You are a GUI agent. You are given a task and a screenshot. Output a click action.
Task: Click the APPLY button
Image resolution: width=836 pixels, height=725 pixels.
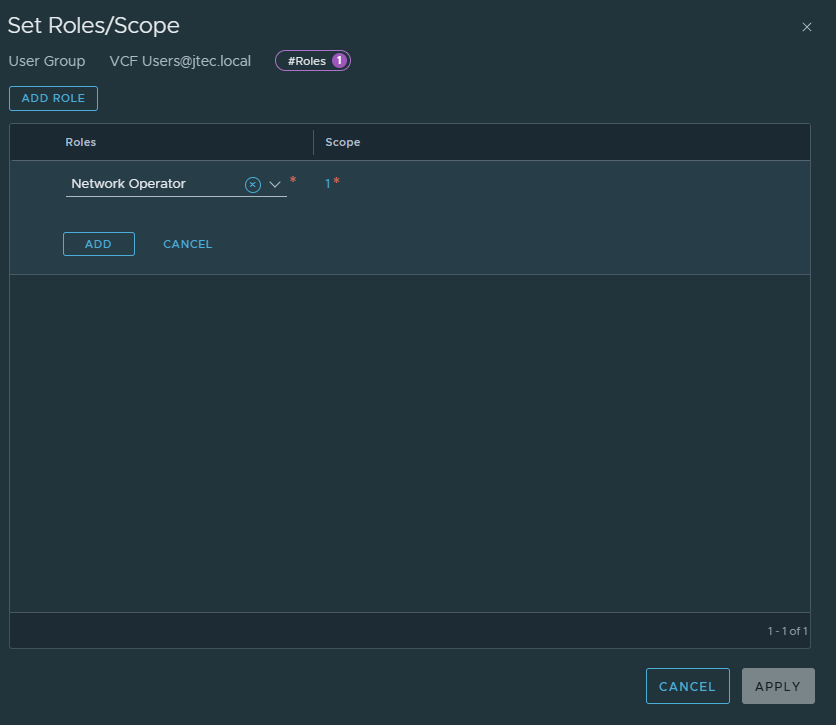pos(778,686)
